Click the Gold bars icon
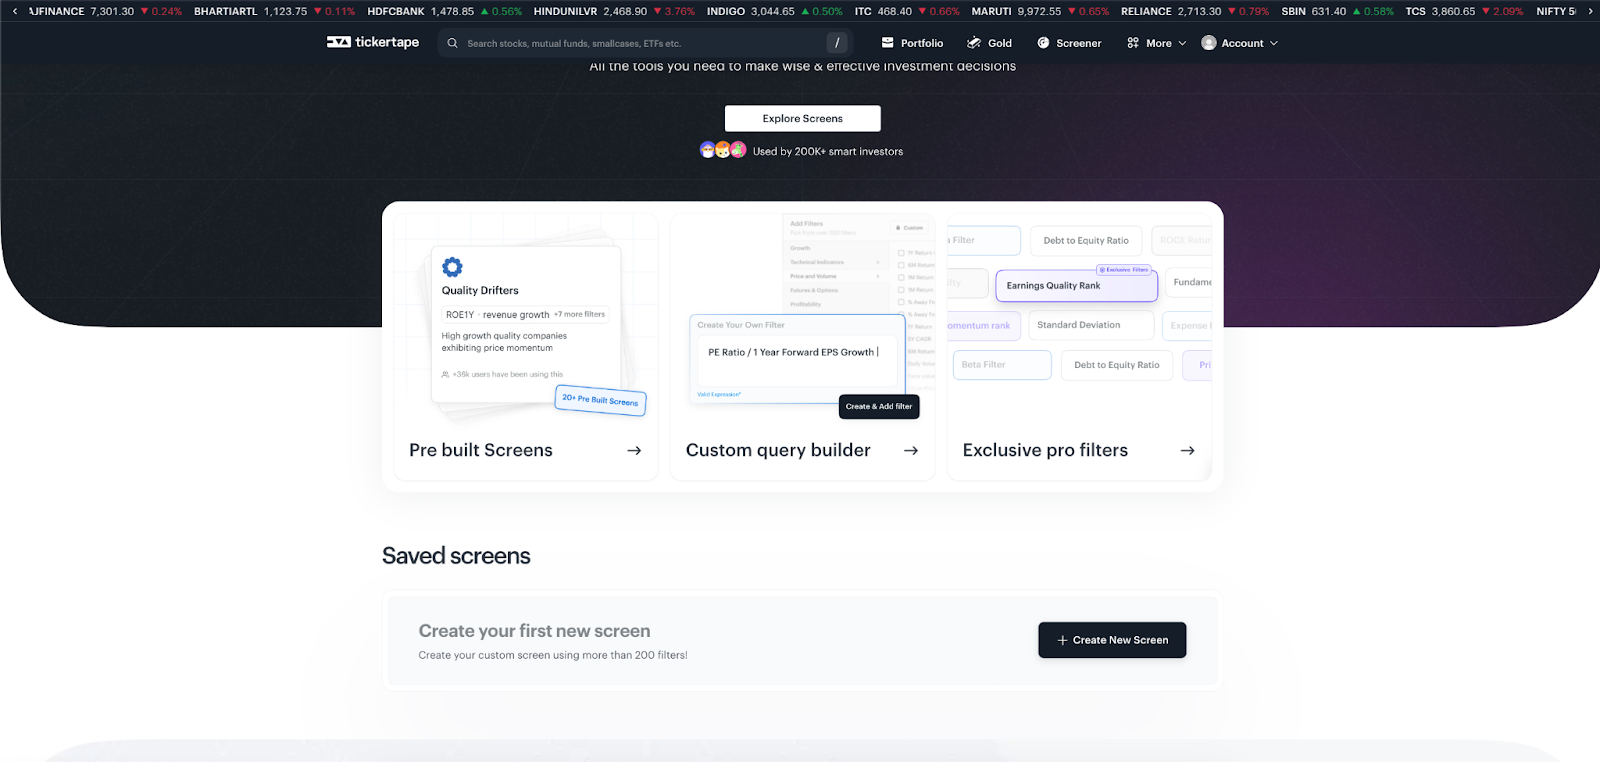The height and width of the screenshot is (762, 1600). point(974,43)
